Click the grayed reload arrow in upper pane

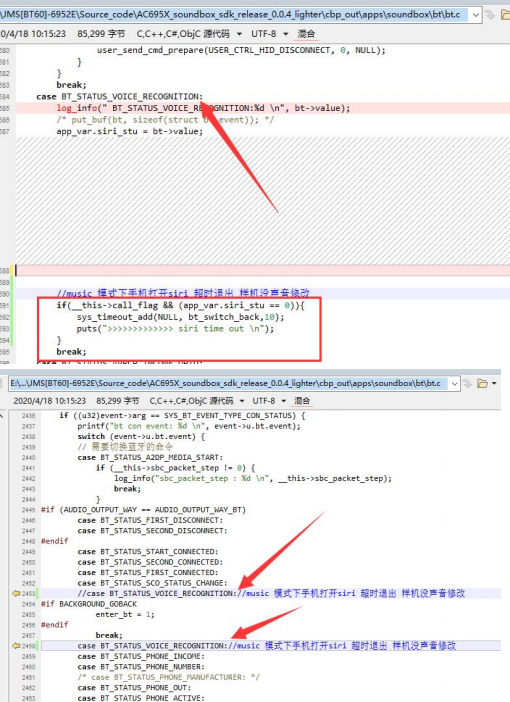click(x=490, y=15)
